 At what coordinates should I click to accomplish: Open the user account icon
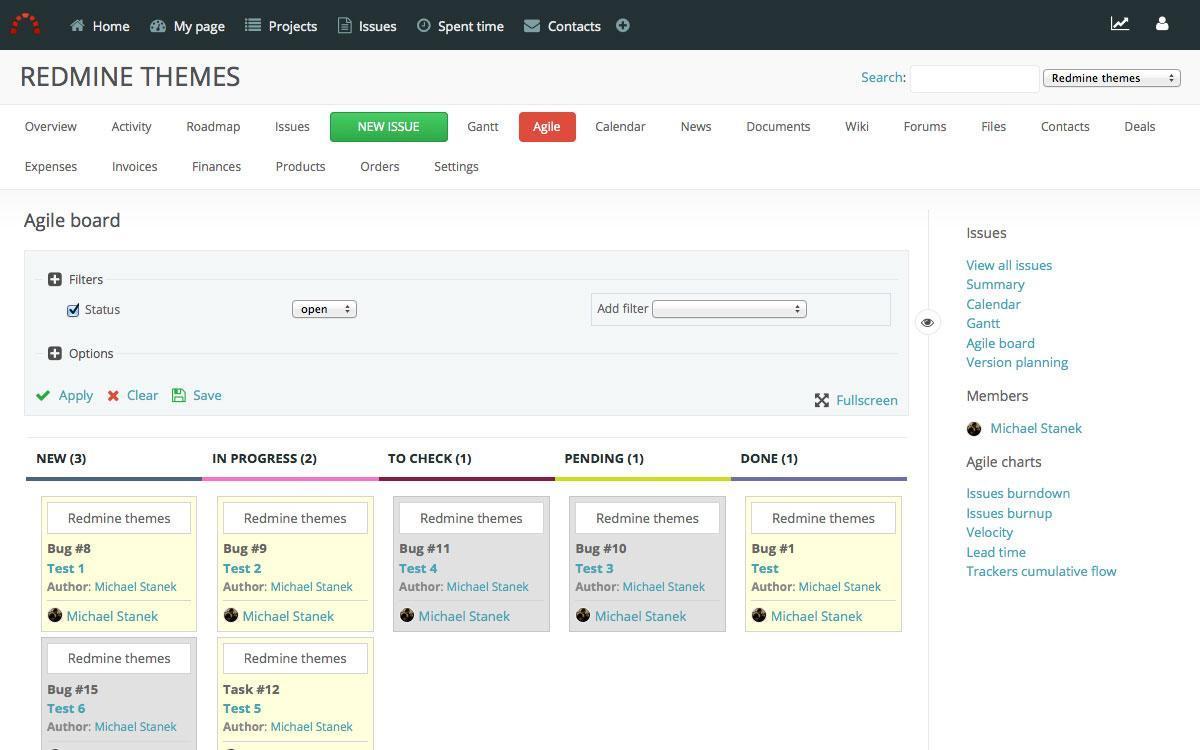[1162, 23]
